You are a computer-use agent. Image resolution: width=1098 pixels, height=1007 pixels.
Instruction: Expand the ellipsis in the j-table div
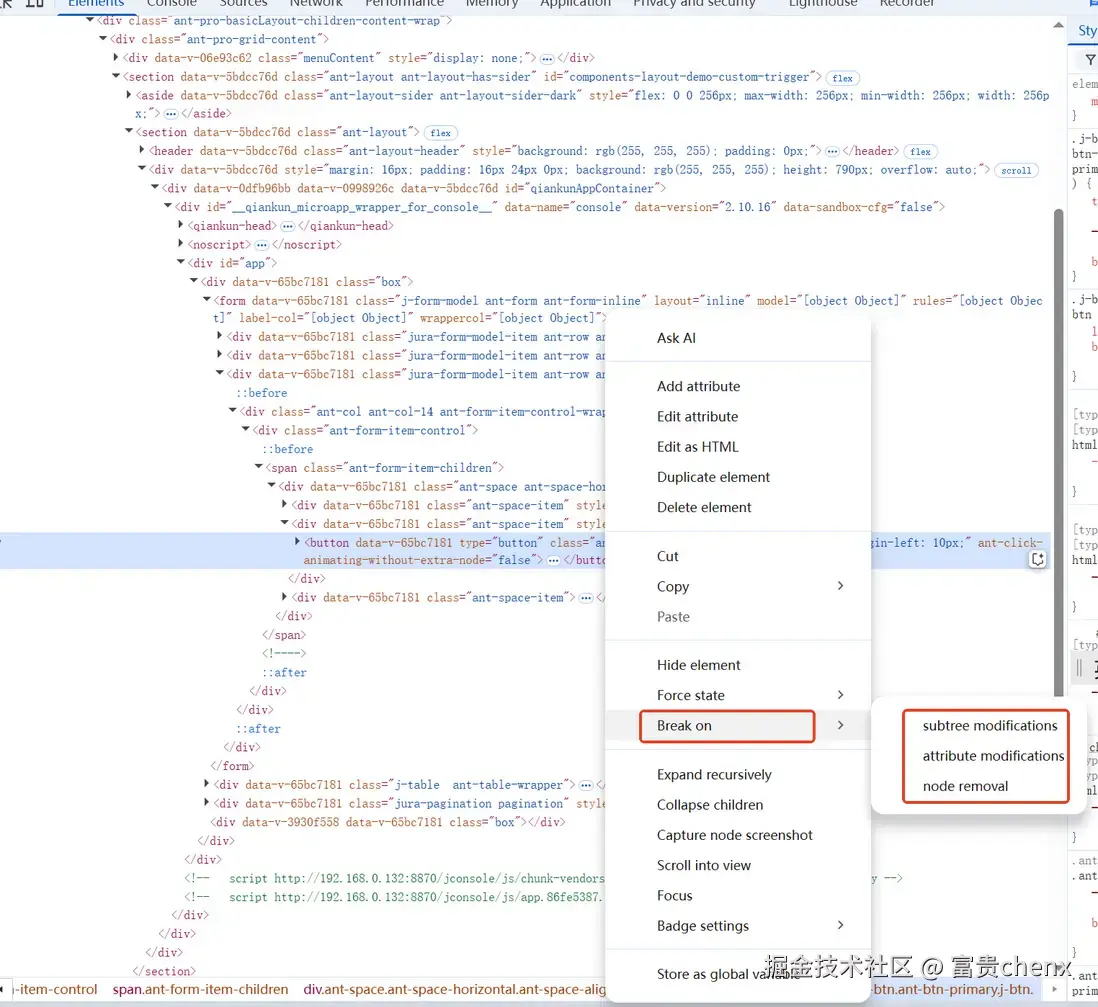586,786
